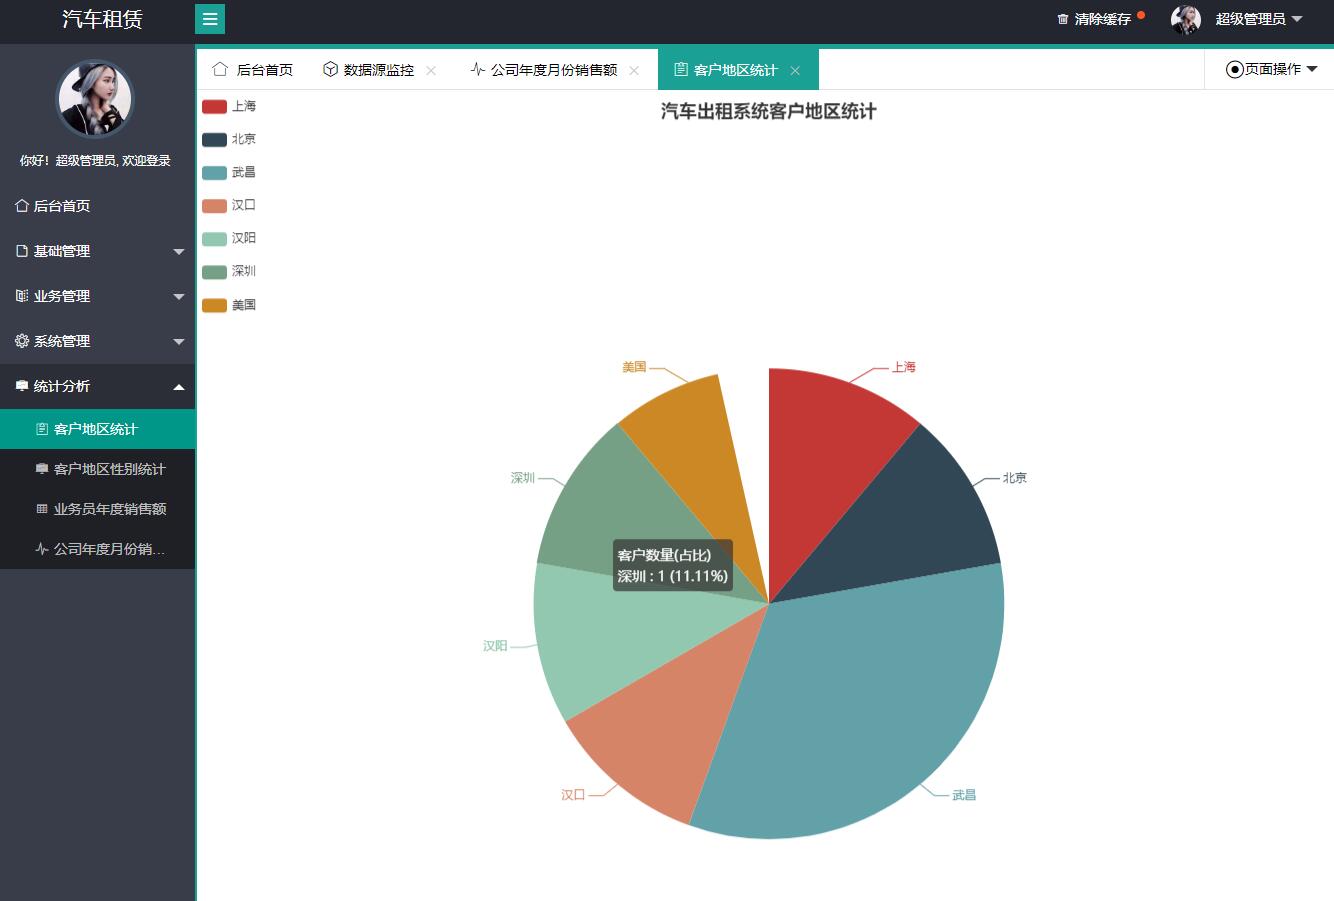Image resolution: width=1334 pixels, height=901 pixels.
Task: Click the 清除缓存 link
Action: tap(1103, 19)
